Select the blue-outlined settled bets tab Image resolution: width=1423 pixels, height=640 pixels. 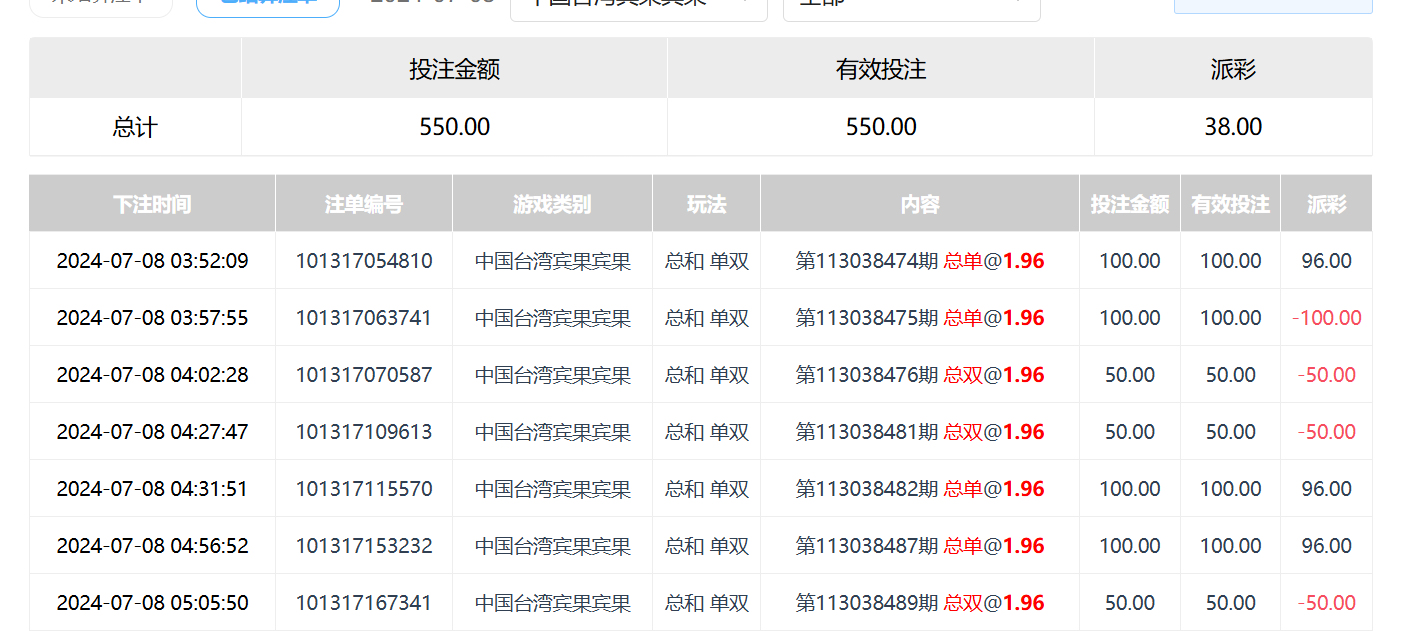[x=267, y=5]
